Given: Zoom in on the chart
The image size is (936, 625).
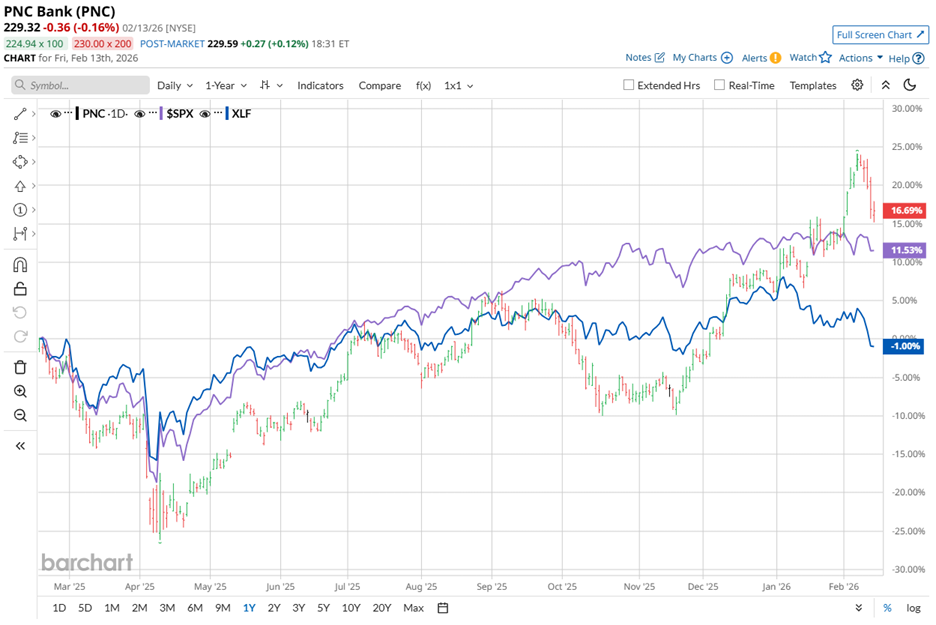Looking at the screenshot, I should pyautogui.click(x=20, y=392).
